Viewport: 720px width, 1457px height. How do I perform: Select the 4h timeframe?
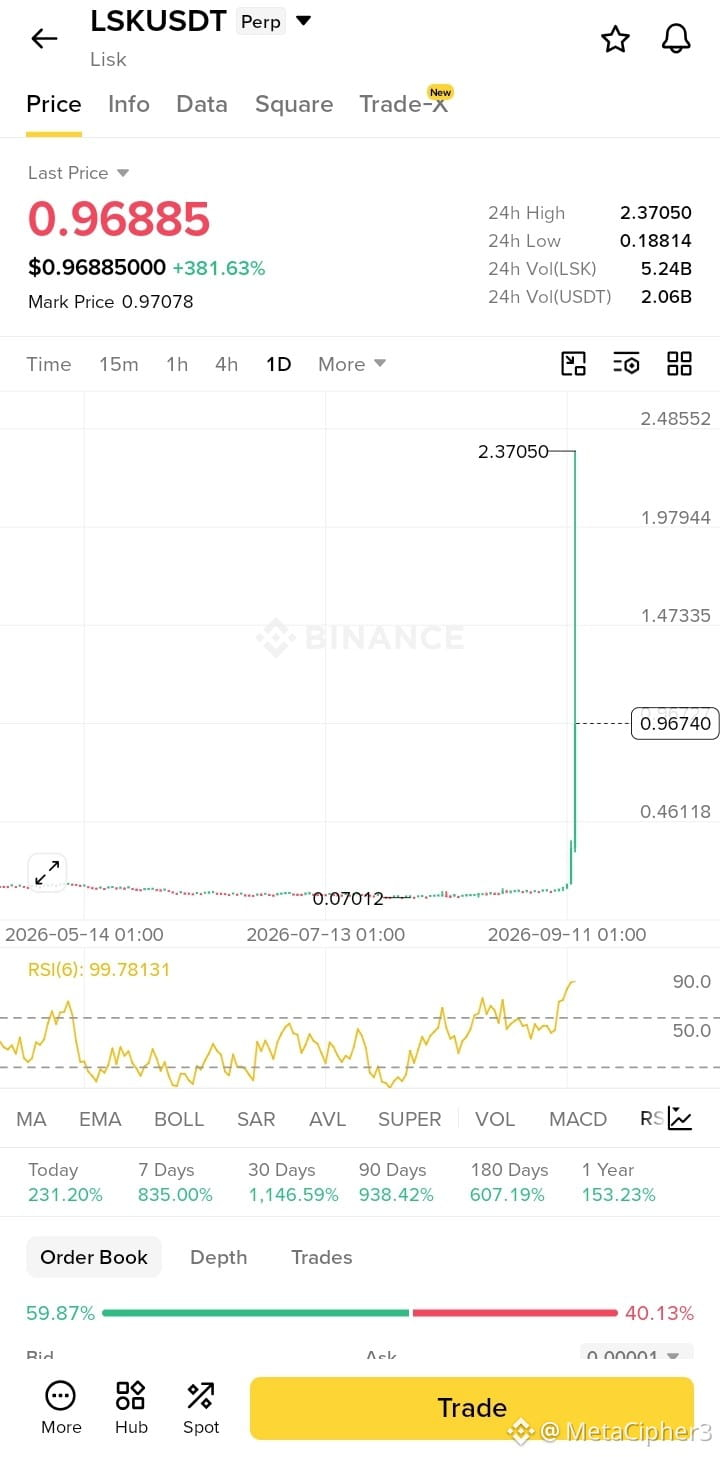[x=227, y=364]
